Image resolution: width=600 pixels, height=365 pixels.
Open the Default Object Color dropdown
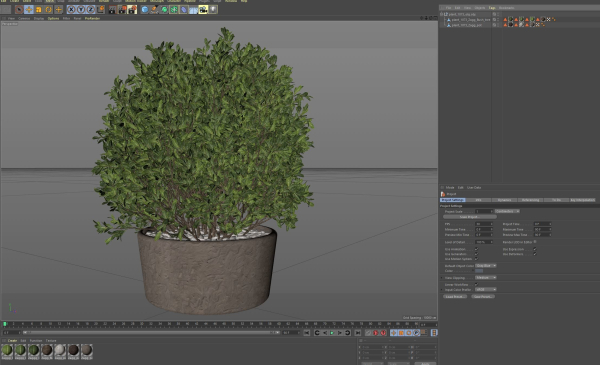tap(486, 266)
